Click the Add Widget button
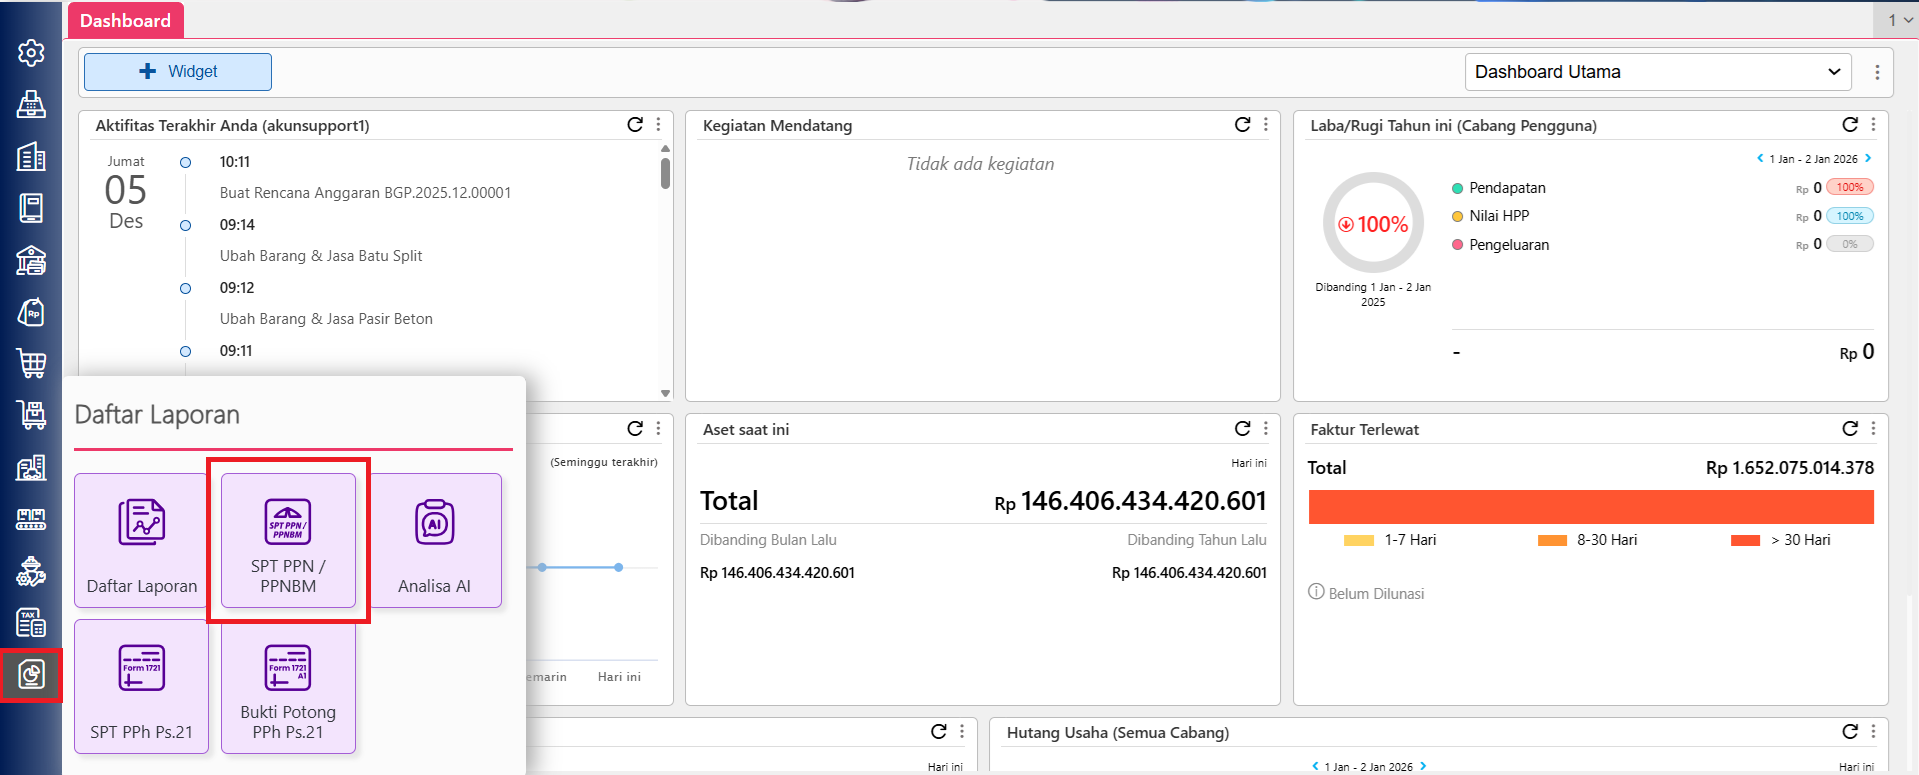This screenshot has width=1919, height=775. (x=178, y=72)
